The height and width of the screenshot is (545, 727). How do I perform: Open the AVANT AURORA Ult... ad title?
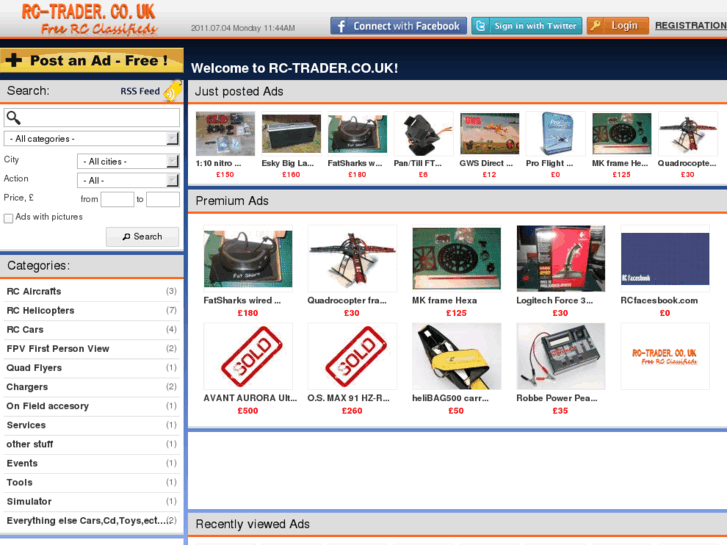click(x=250, y=398)
